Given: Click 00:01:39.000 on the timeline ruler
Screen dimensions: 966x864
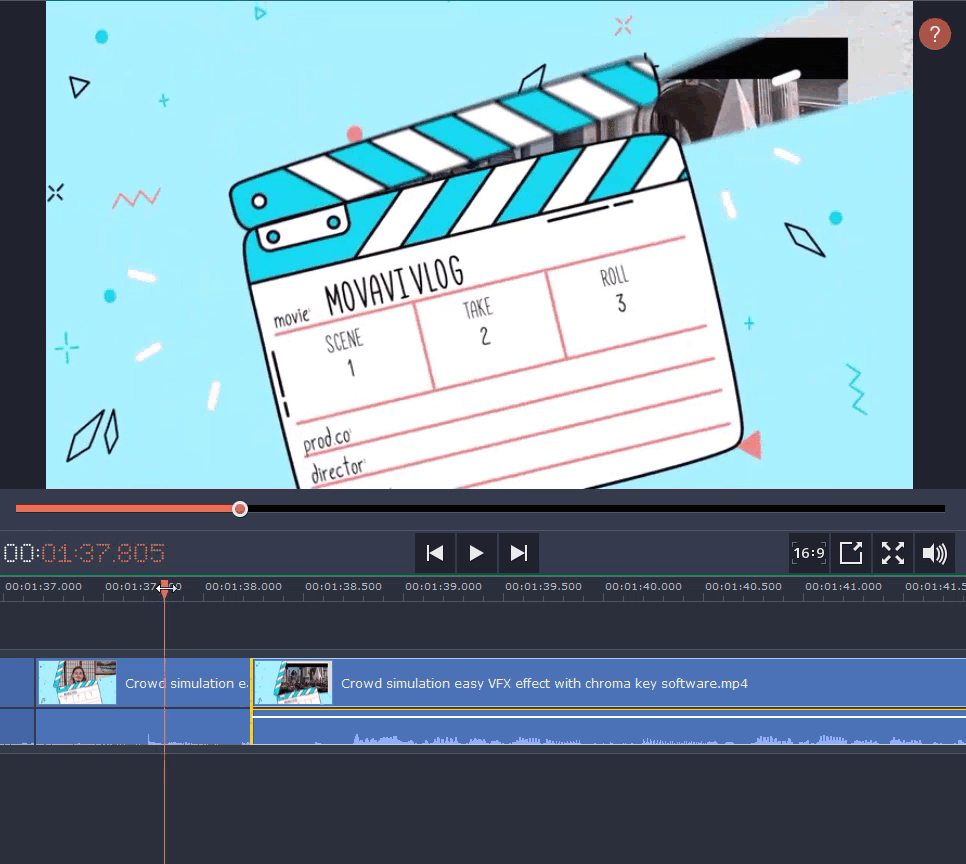Looking at the screenshot, I should (x=444, y=587).
